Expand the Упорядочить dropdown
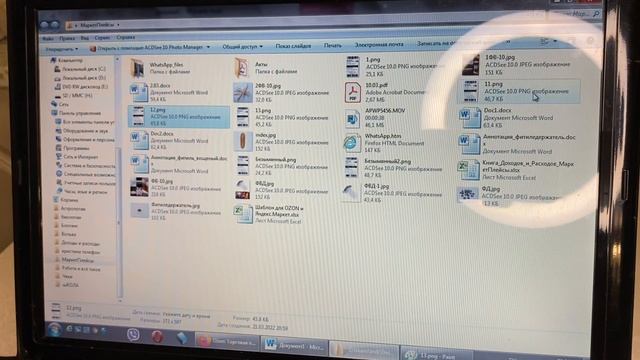640x360 pixels. [x=62, y=49]
